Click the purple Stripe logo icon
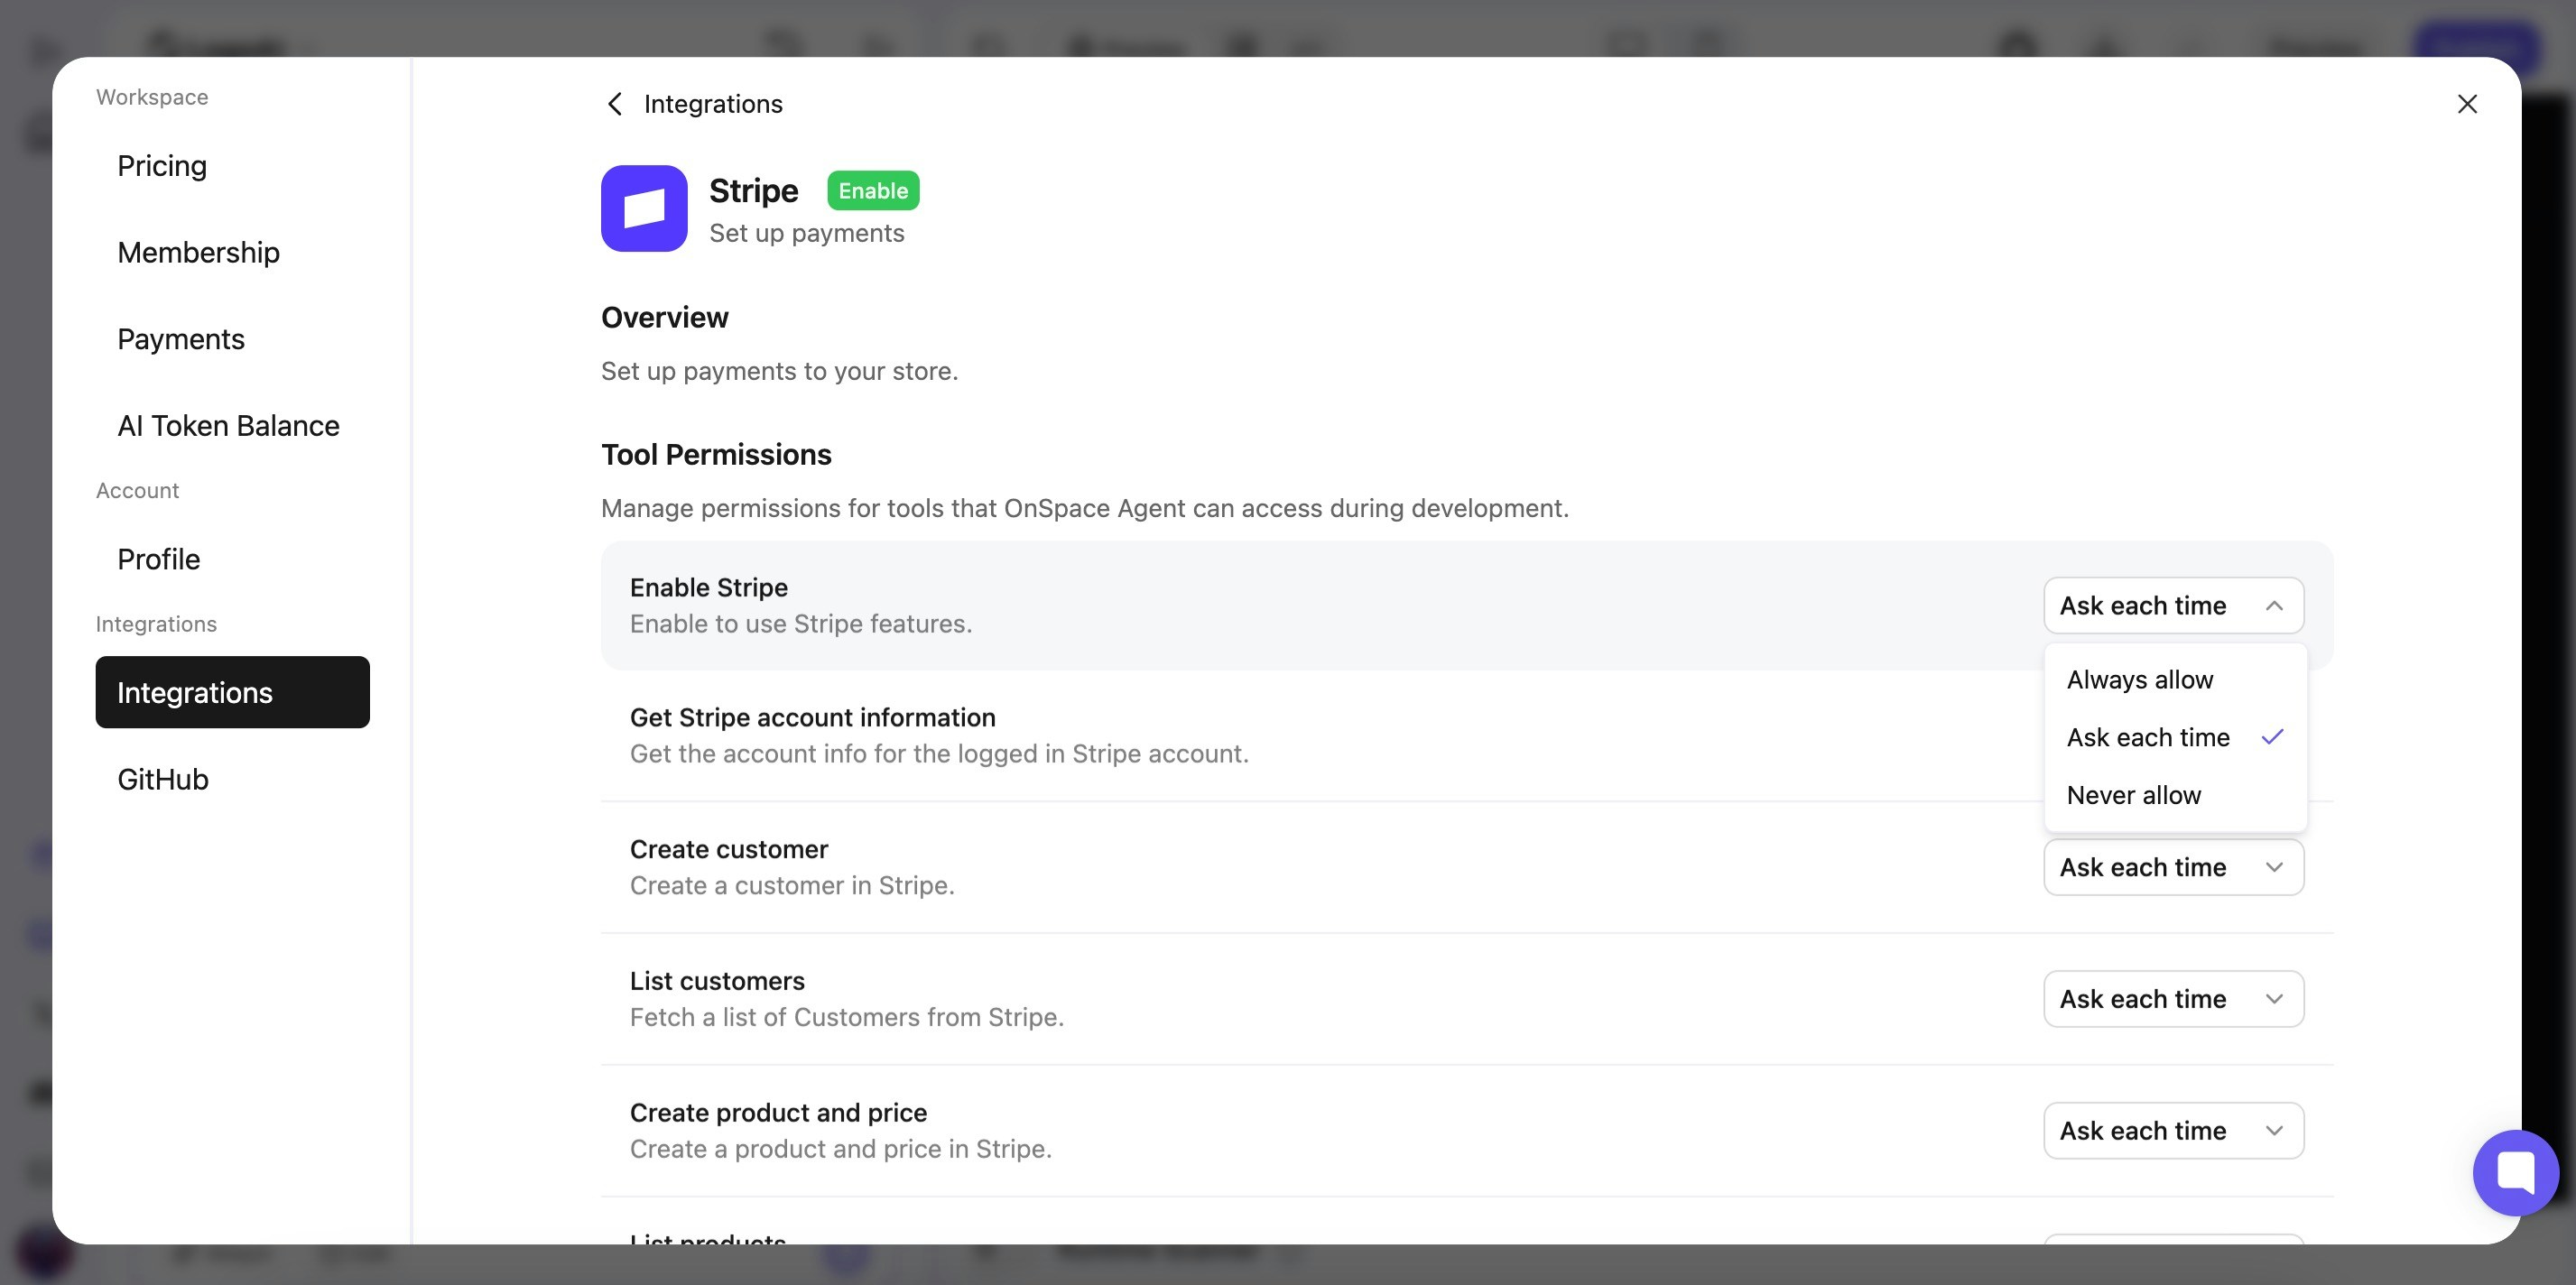This screenshot has width=2576, height=1285. 644,208
